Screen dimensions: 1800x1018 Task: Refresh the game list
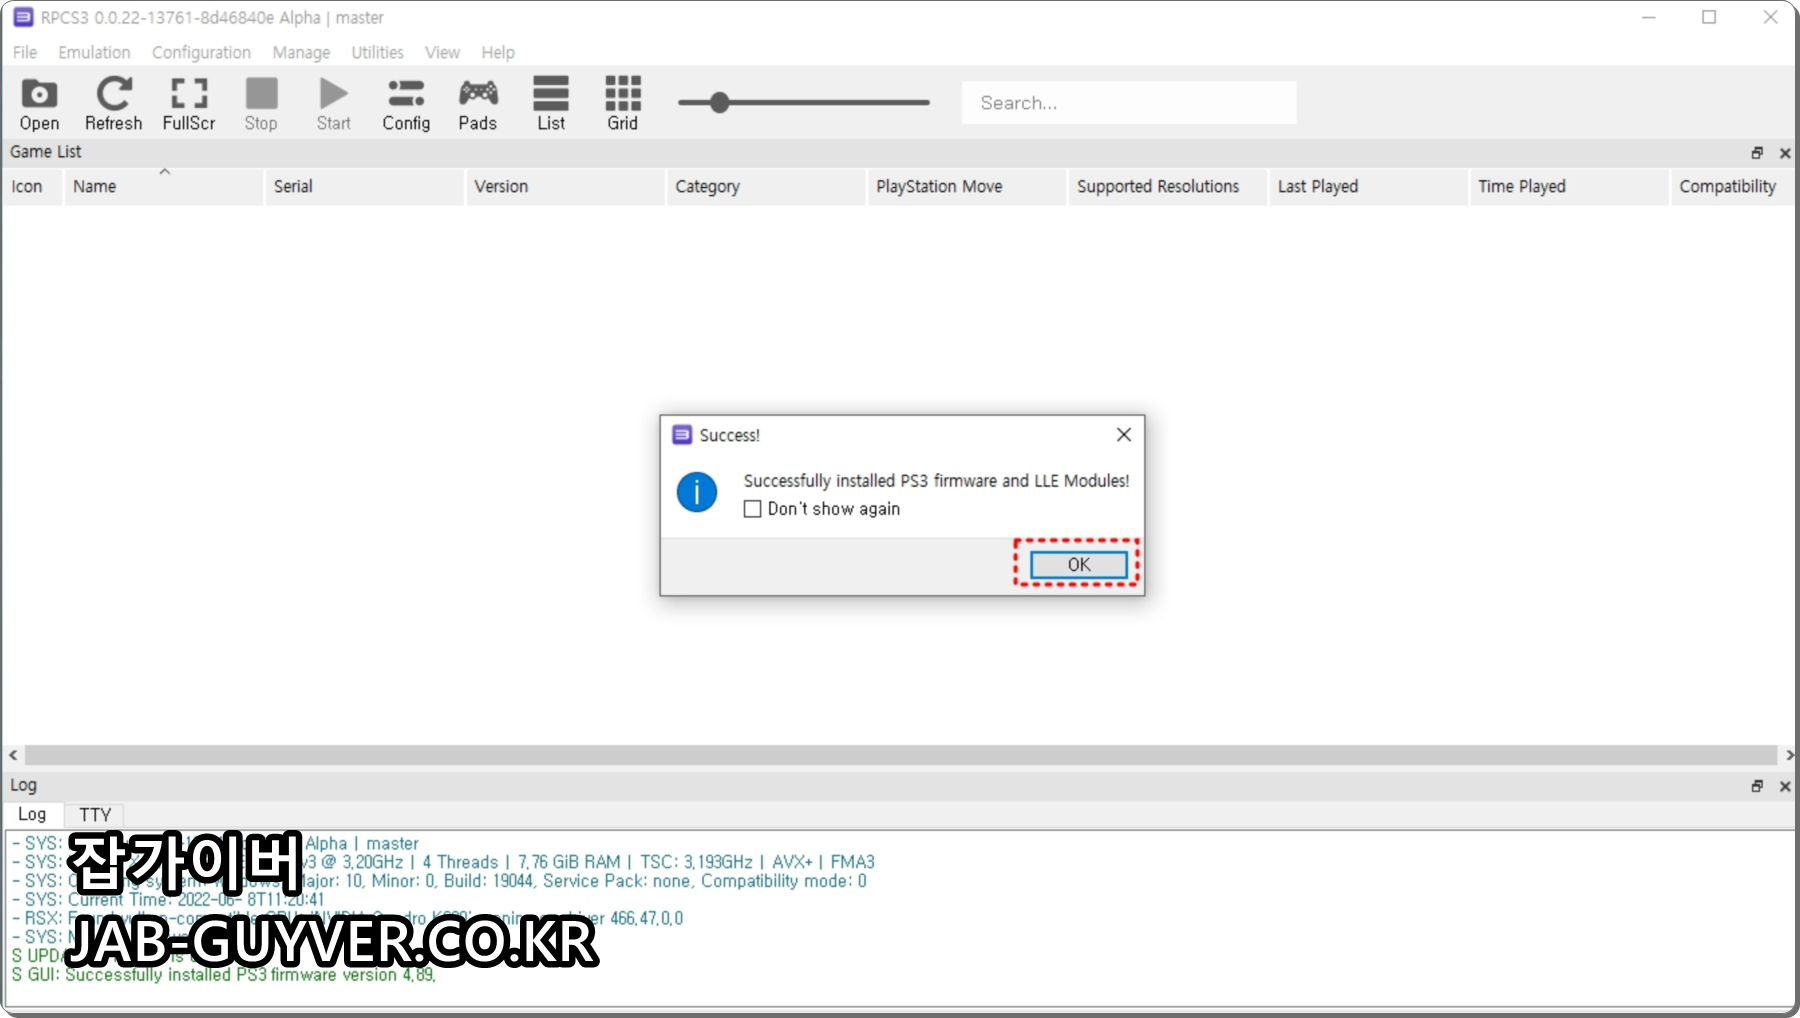(x=113, y=104)
